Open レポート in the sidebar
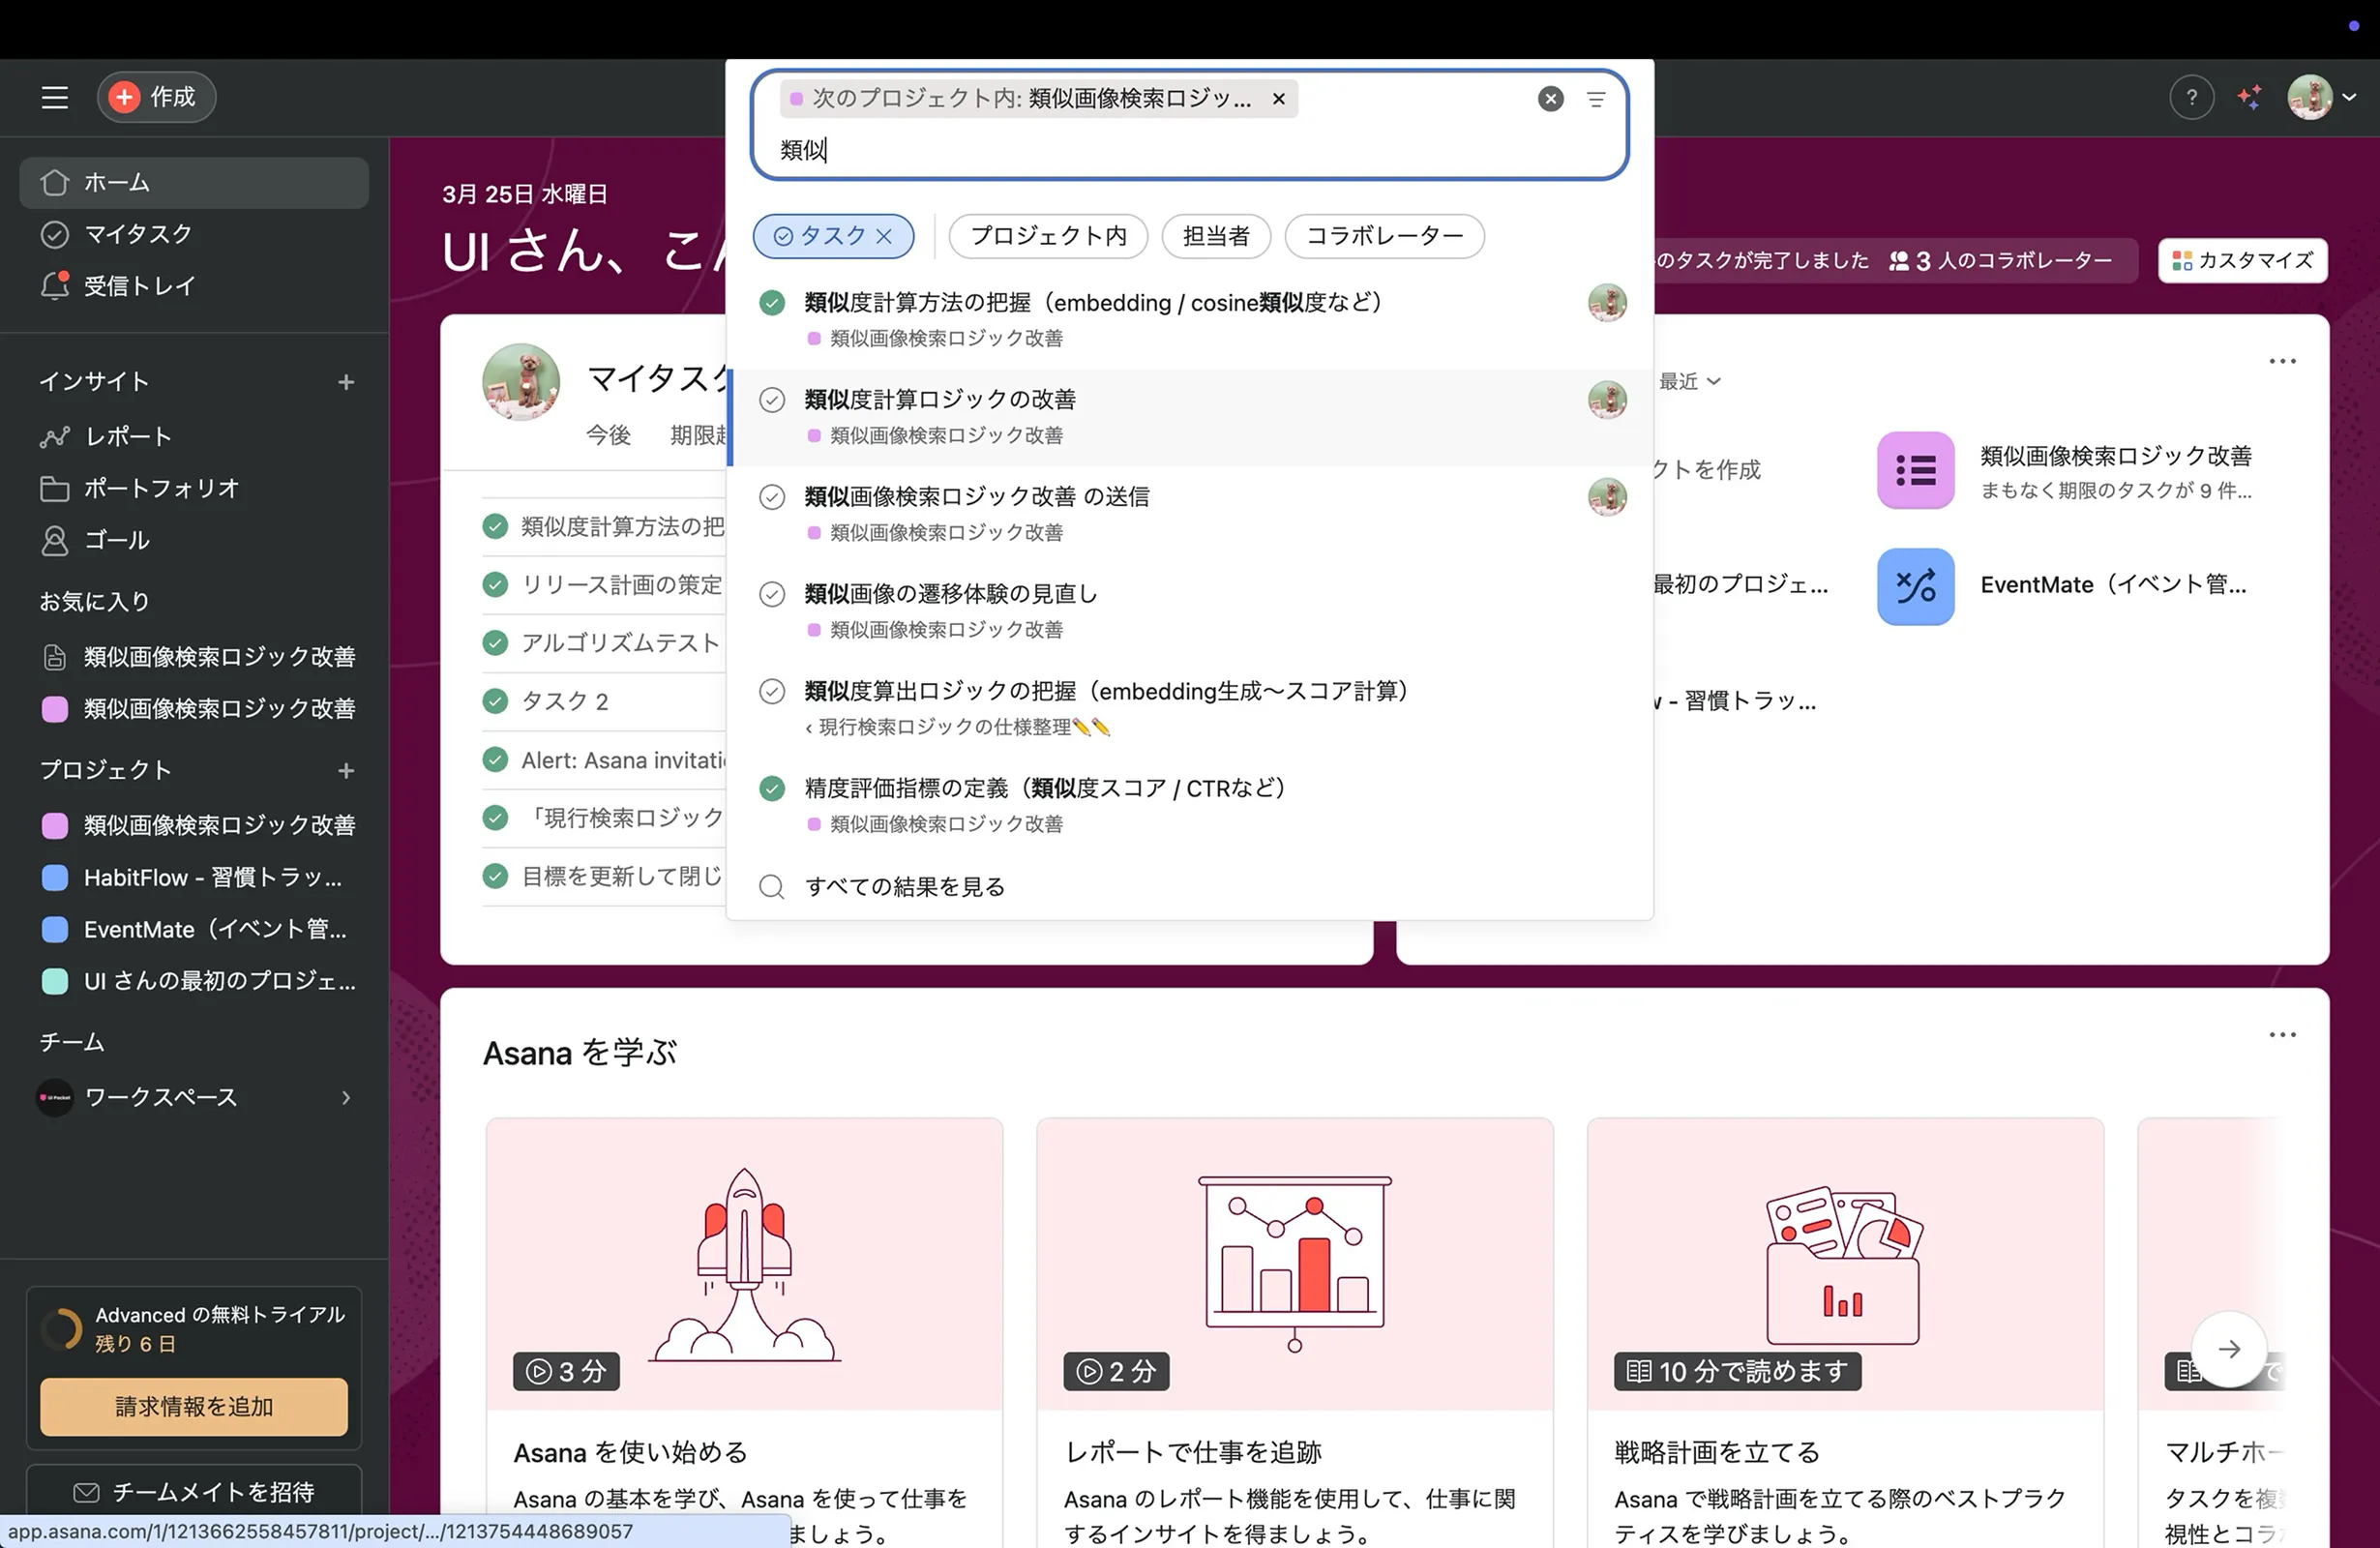2380x1548 pixels. point(194,436)
